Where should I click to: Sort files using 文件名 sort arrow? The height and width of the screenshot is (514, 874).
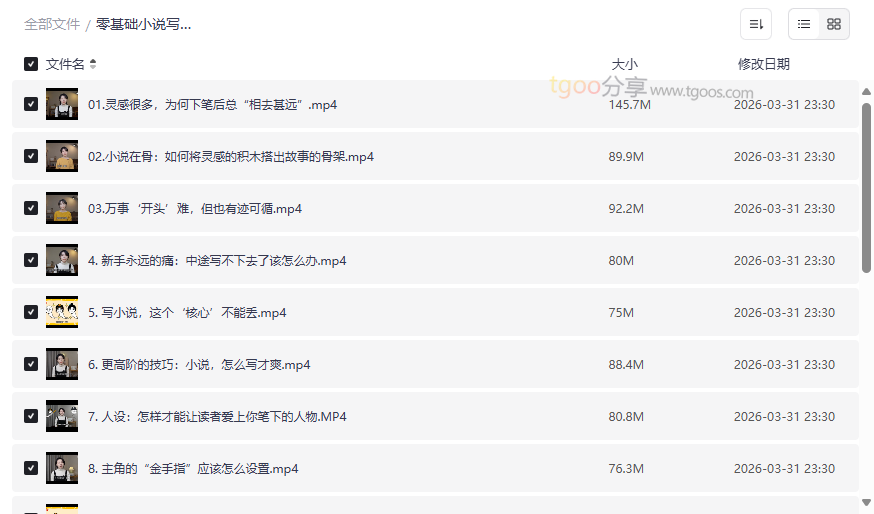[x=93, y=64]
